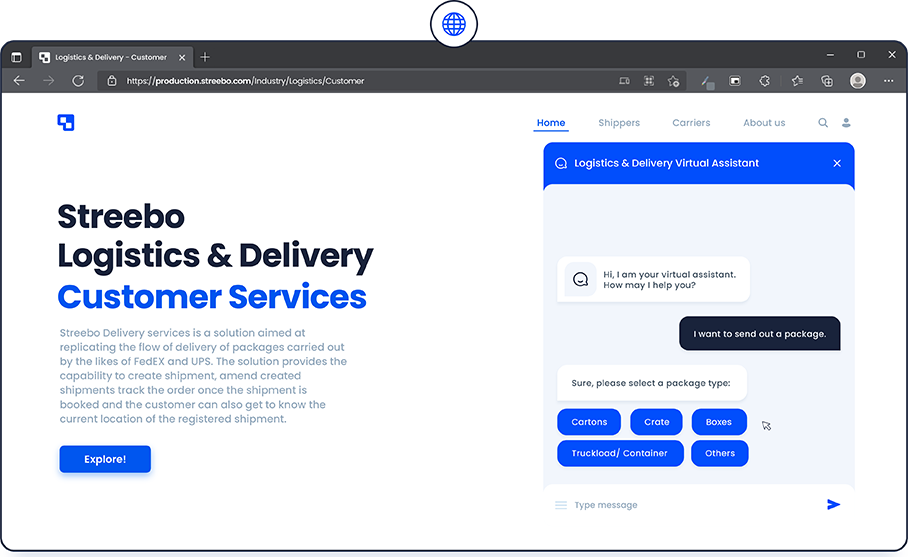Image resolution: width=908 pixels, height=557 pixels.
Task: Click the QR/apps grid icon in address bar
Action: coord(649,81)
